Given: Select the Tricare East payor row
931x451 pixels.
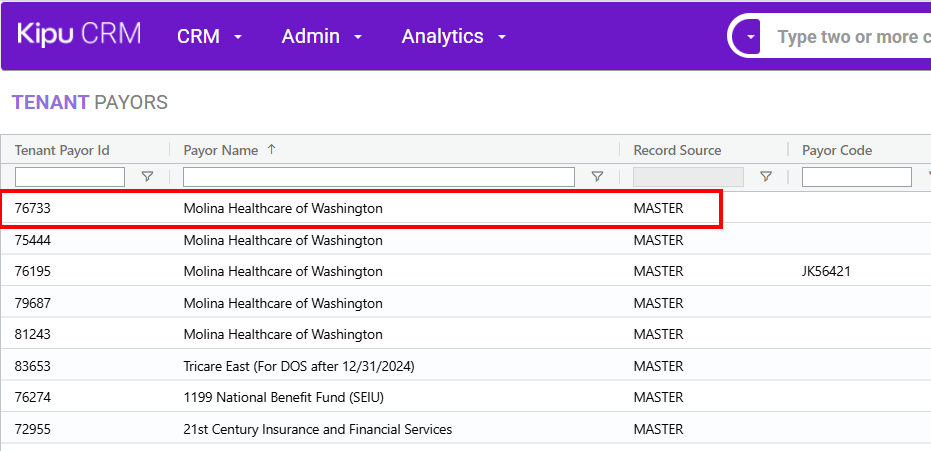Looking at the screenshot, I should 298,366.
